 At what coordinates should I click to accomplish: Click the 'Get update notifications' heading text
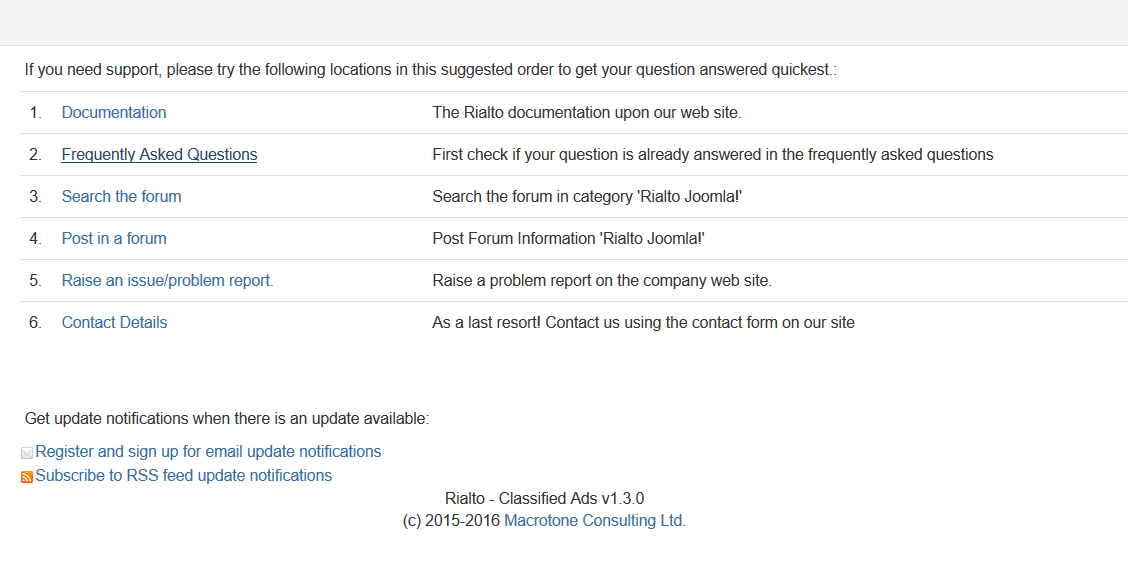coord(227,419)
